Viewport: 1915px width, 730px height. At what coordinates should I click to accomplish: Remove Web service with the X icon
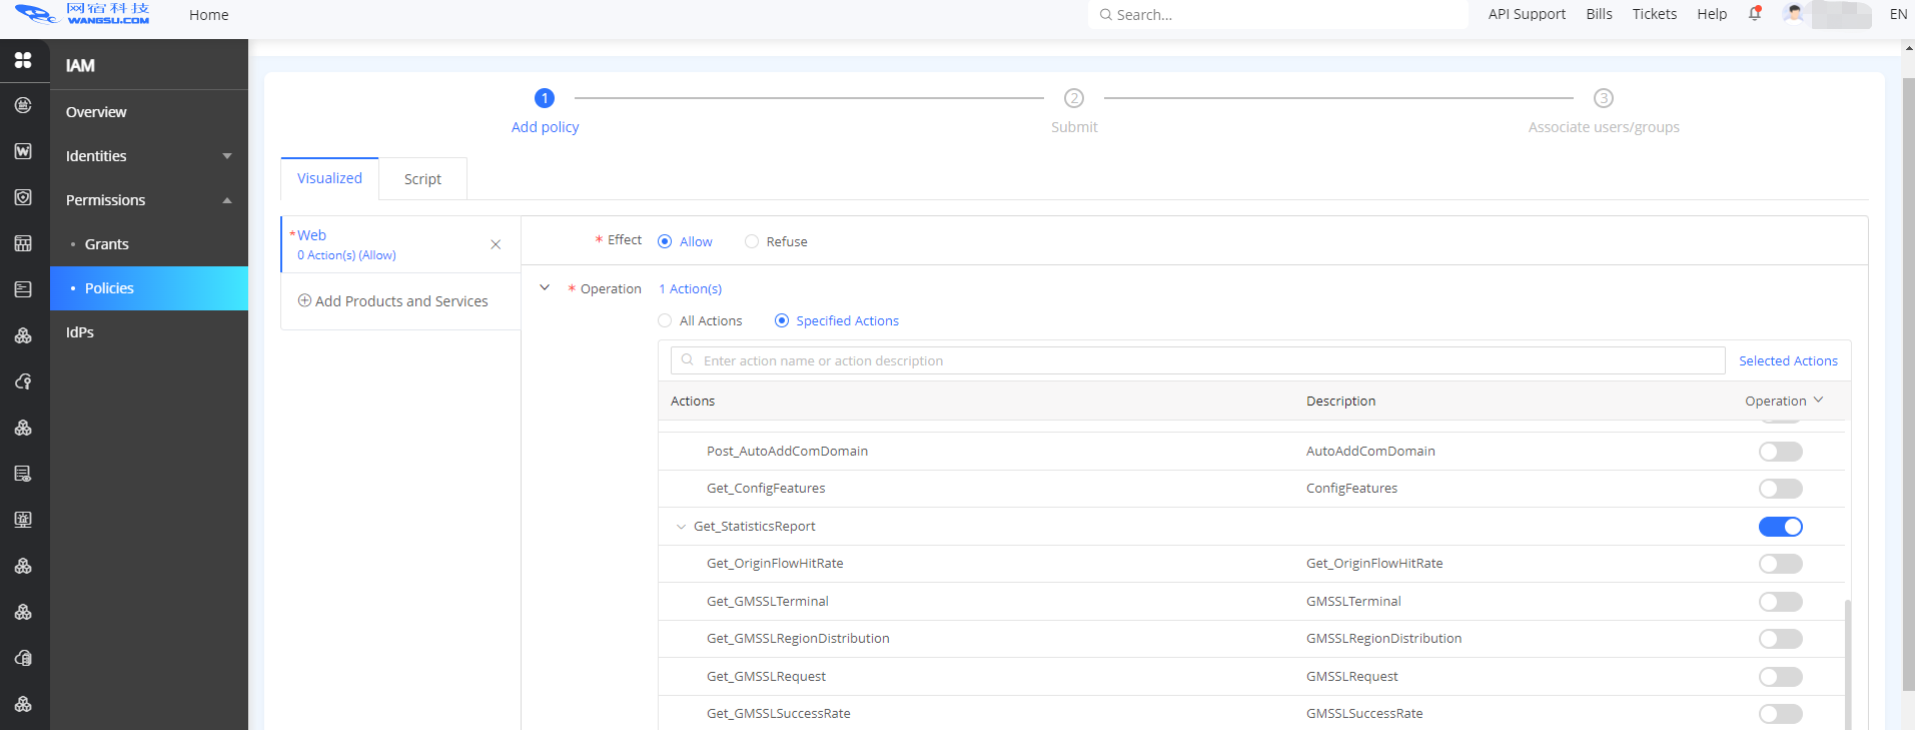[x=496, y=245]
